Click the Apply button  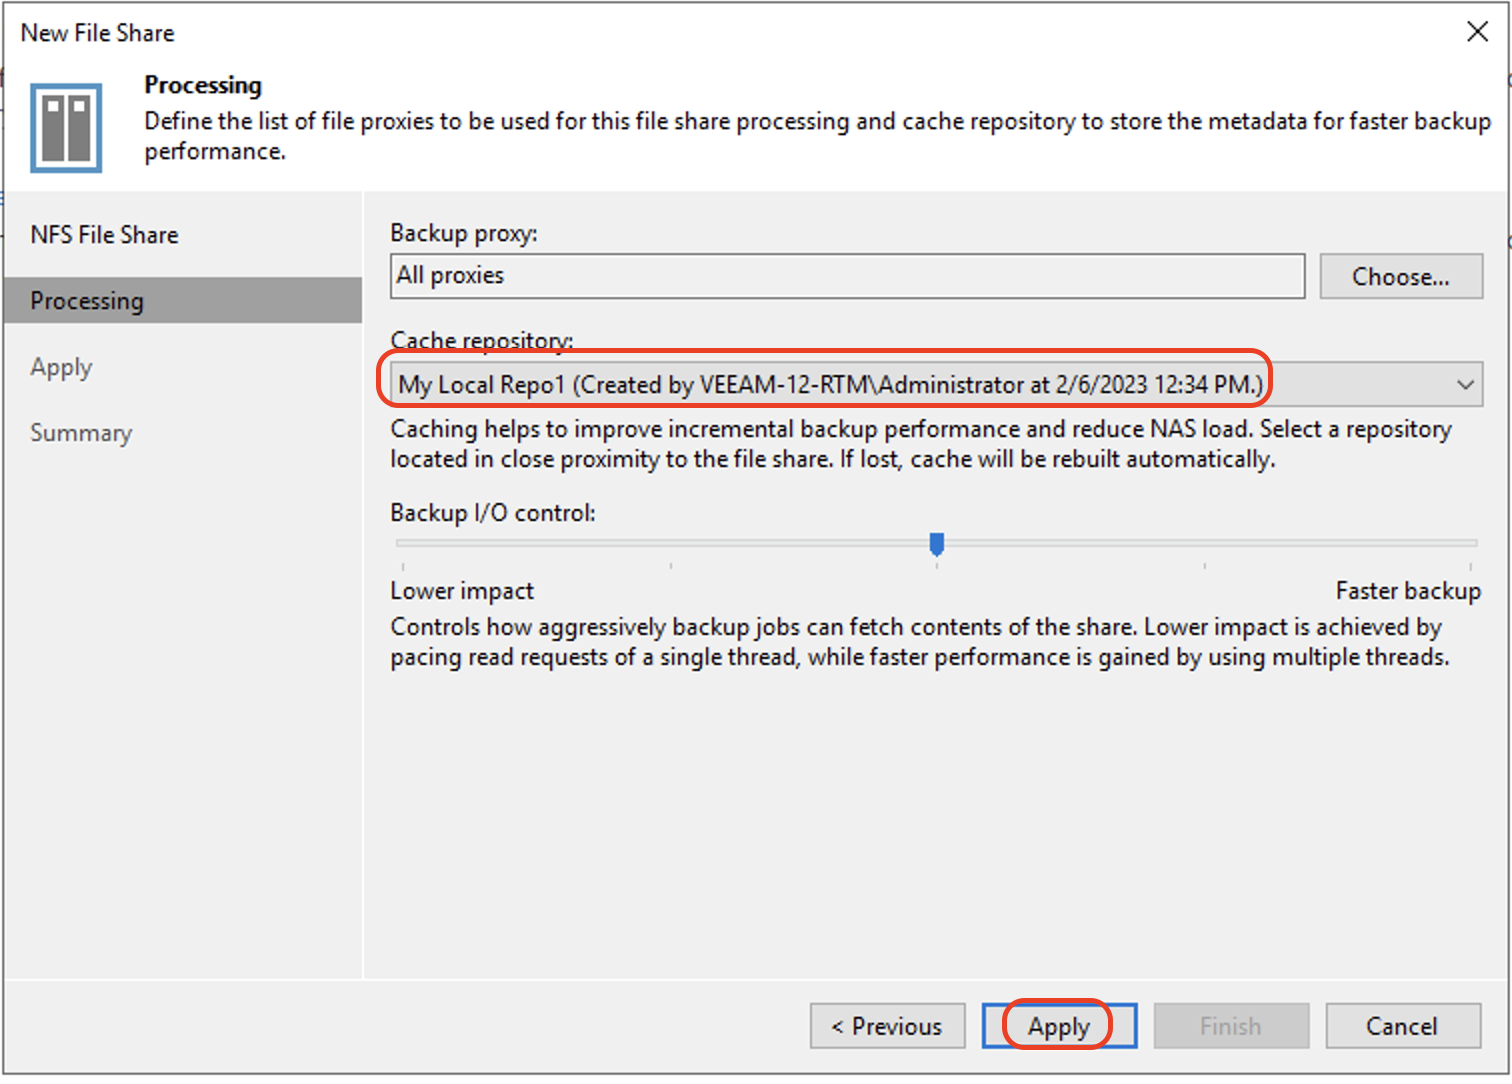click(1059, 1026)
